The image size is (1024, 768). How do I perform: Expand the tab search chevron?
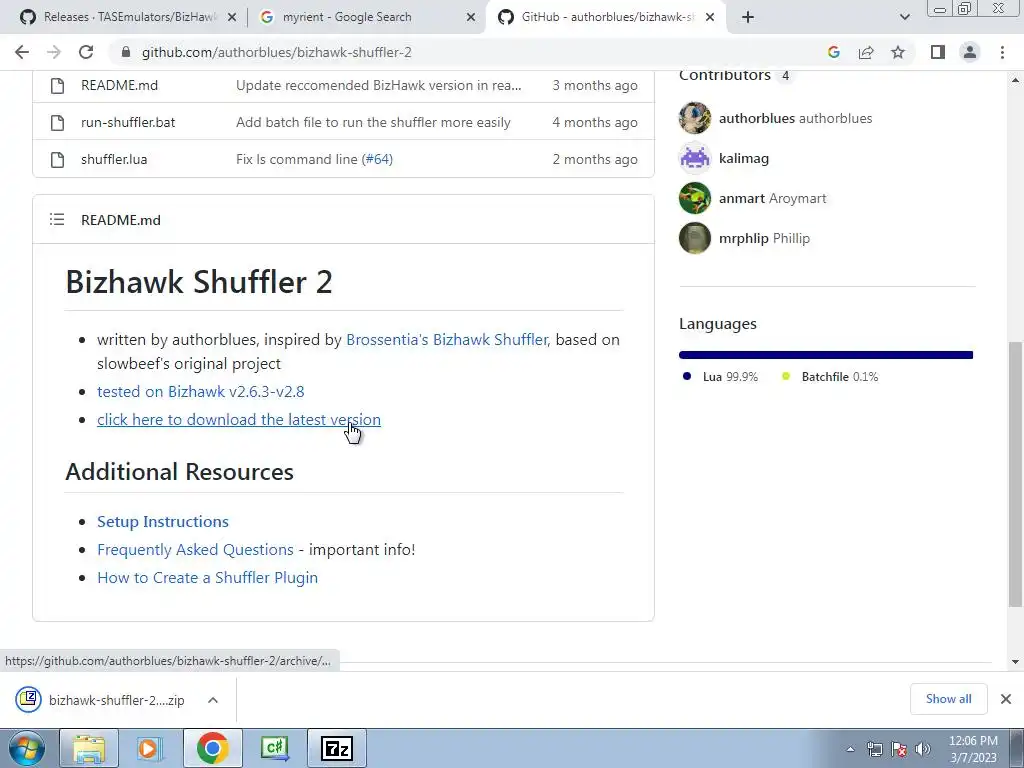coord(904,17)
